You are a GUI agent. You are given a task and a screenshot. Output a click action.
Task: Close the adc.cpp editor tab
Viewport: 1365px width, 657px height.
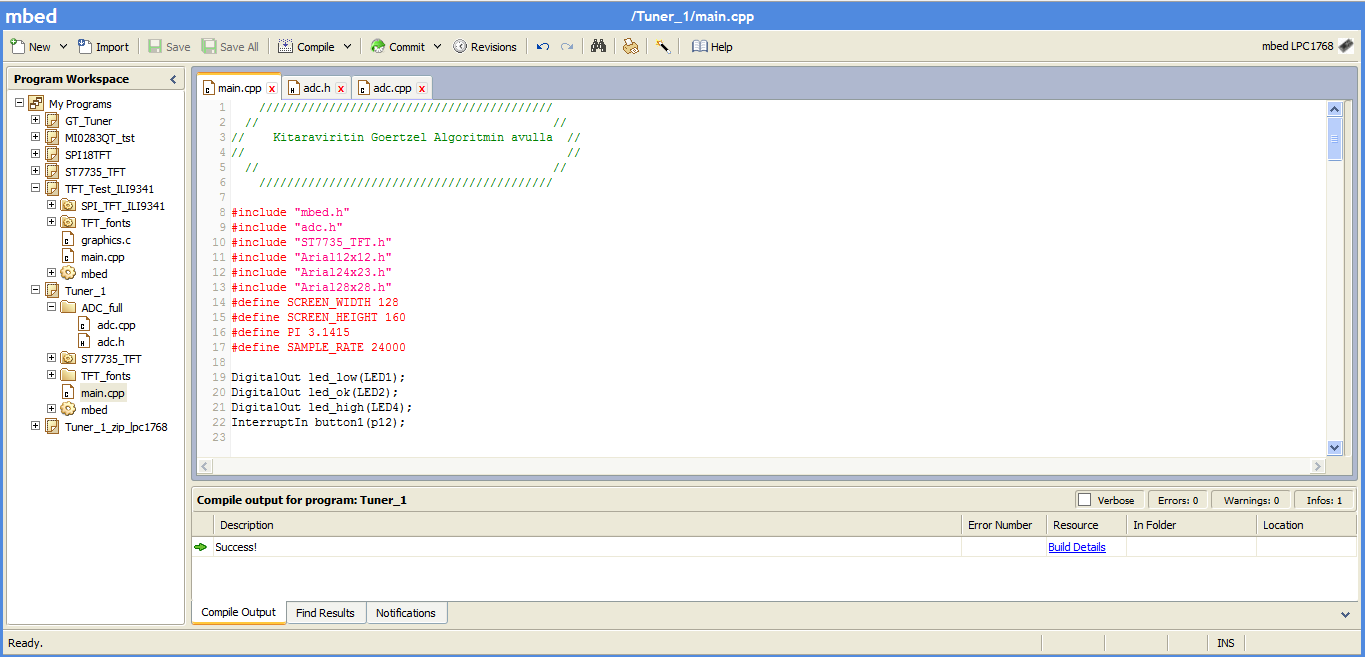point(421,88)
